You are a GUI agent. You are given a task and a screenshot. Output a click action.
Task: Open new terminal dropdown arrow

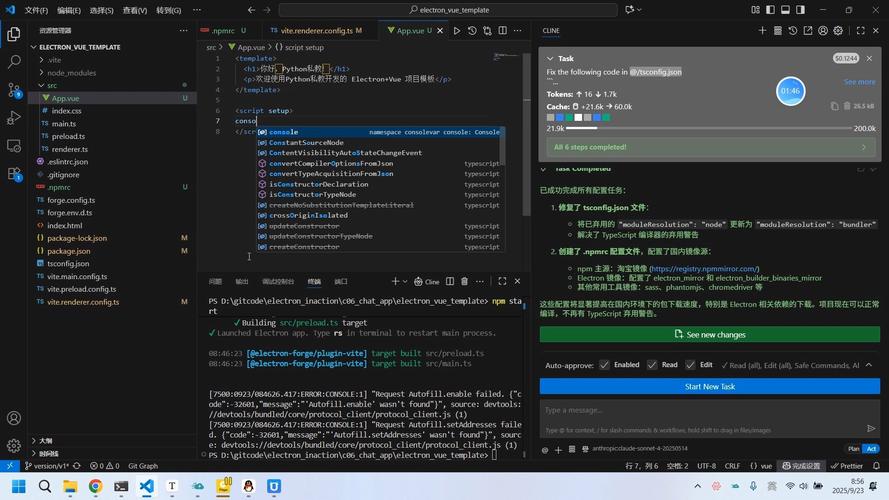[x=405, y=281]
